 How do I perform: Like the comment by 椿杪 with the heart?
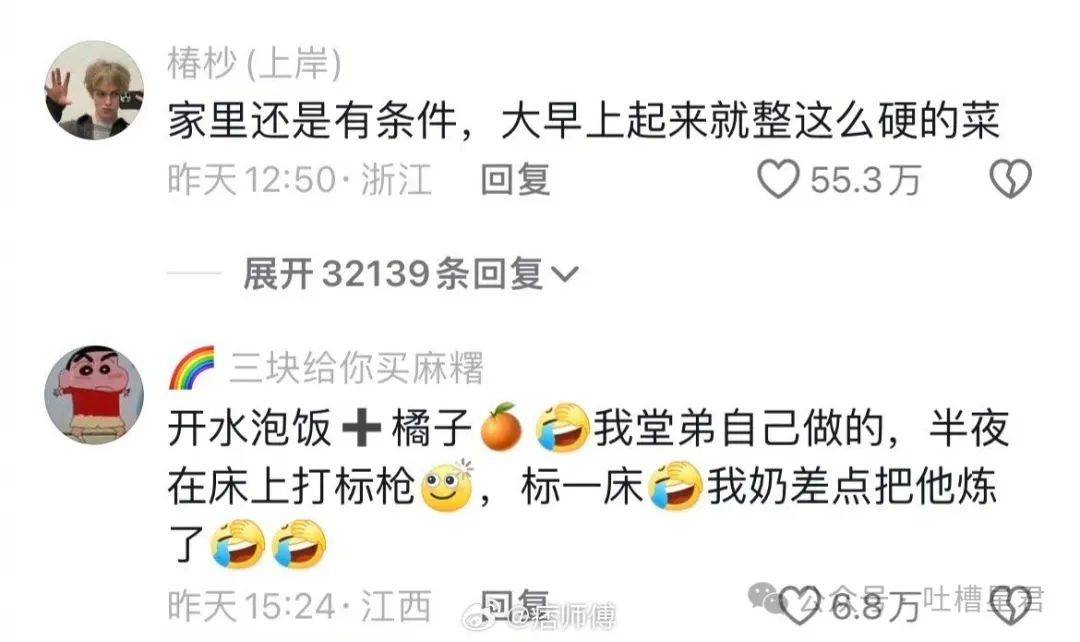point(778,179)
